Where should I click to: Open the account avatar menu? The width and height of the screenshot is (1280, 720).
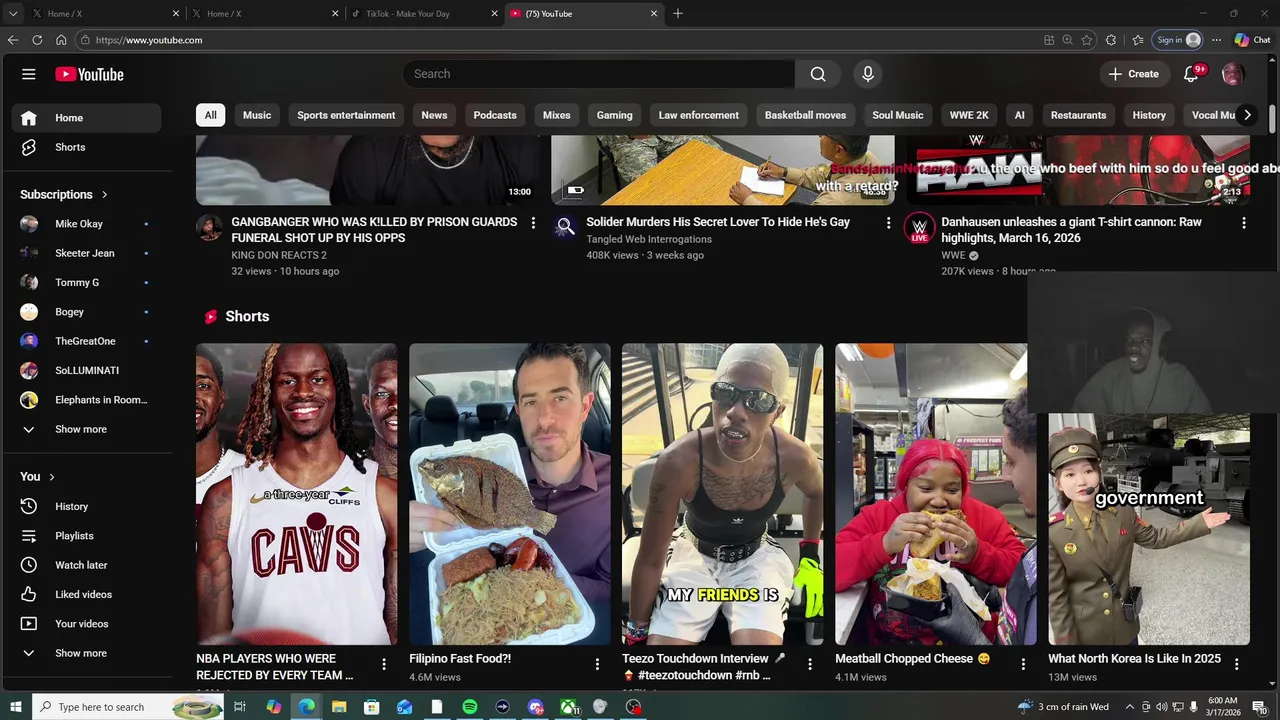pyautogui.click(x=1233, y=74)
